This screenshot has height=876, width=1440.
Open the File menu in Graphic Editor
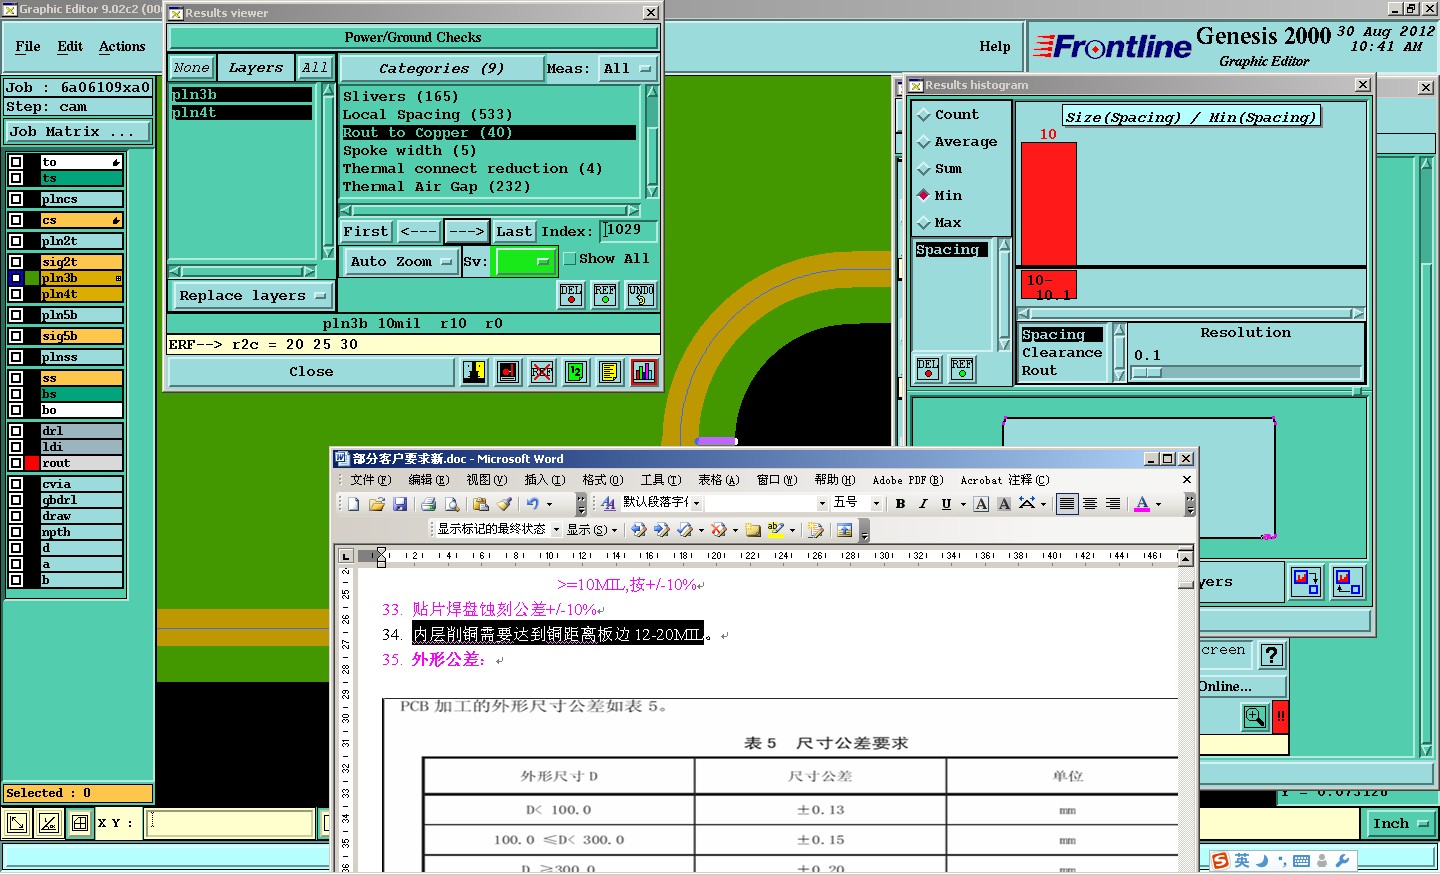[28, 47]
